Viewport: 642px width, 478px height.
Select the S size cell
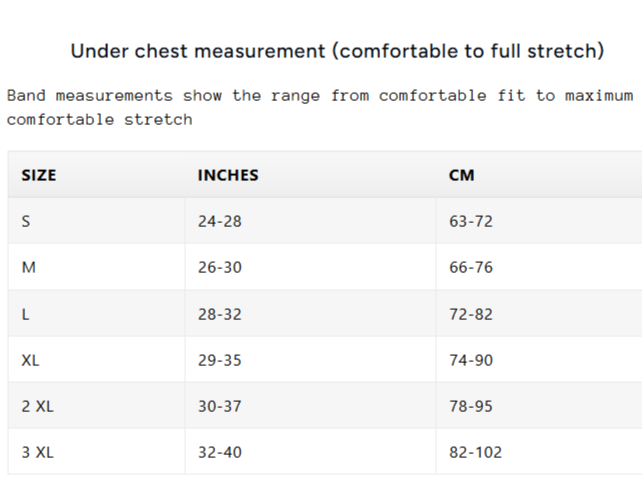click(26, 221)
